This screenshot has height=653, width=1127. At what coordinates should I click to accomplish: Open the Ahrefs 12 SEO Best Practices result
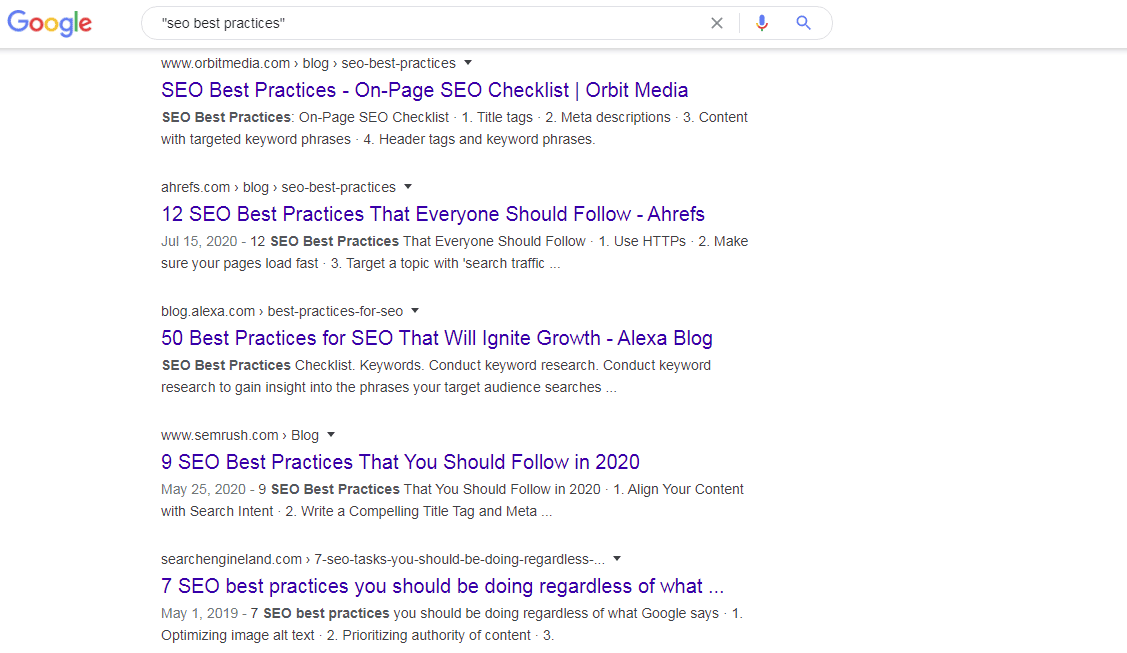point(432,214)
